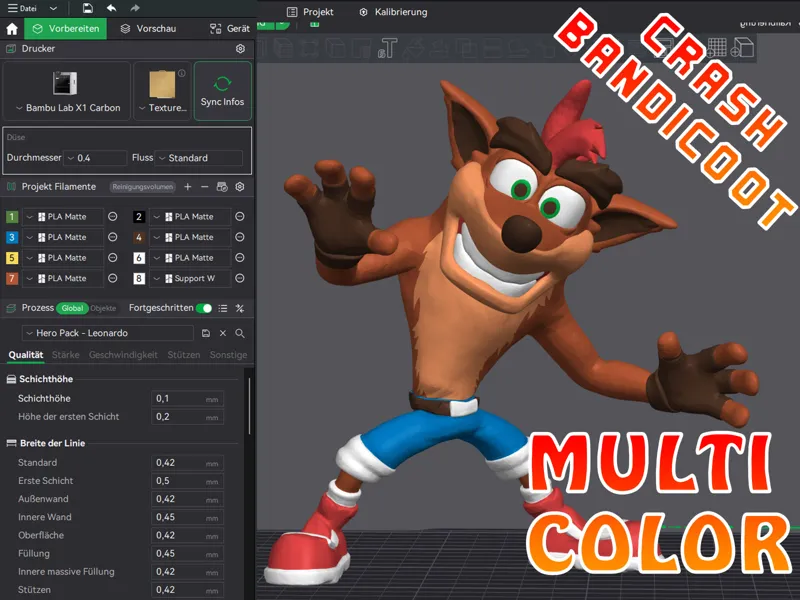The height and width of the screenshot is (600, 800).
Task: Open filament 8 Support W dropdown
Action: pos(190,278)
